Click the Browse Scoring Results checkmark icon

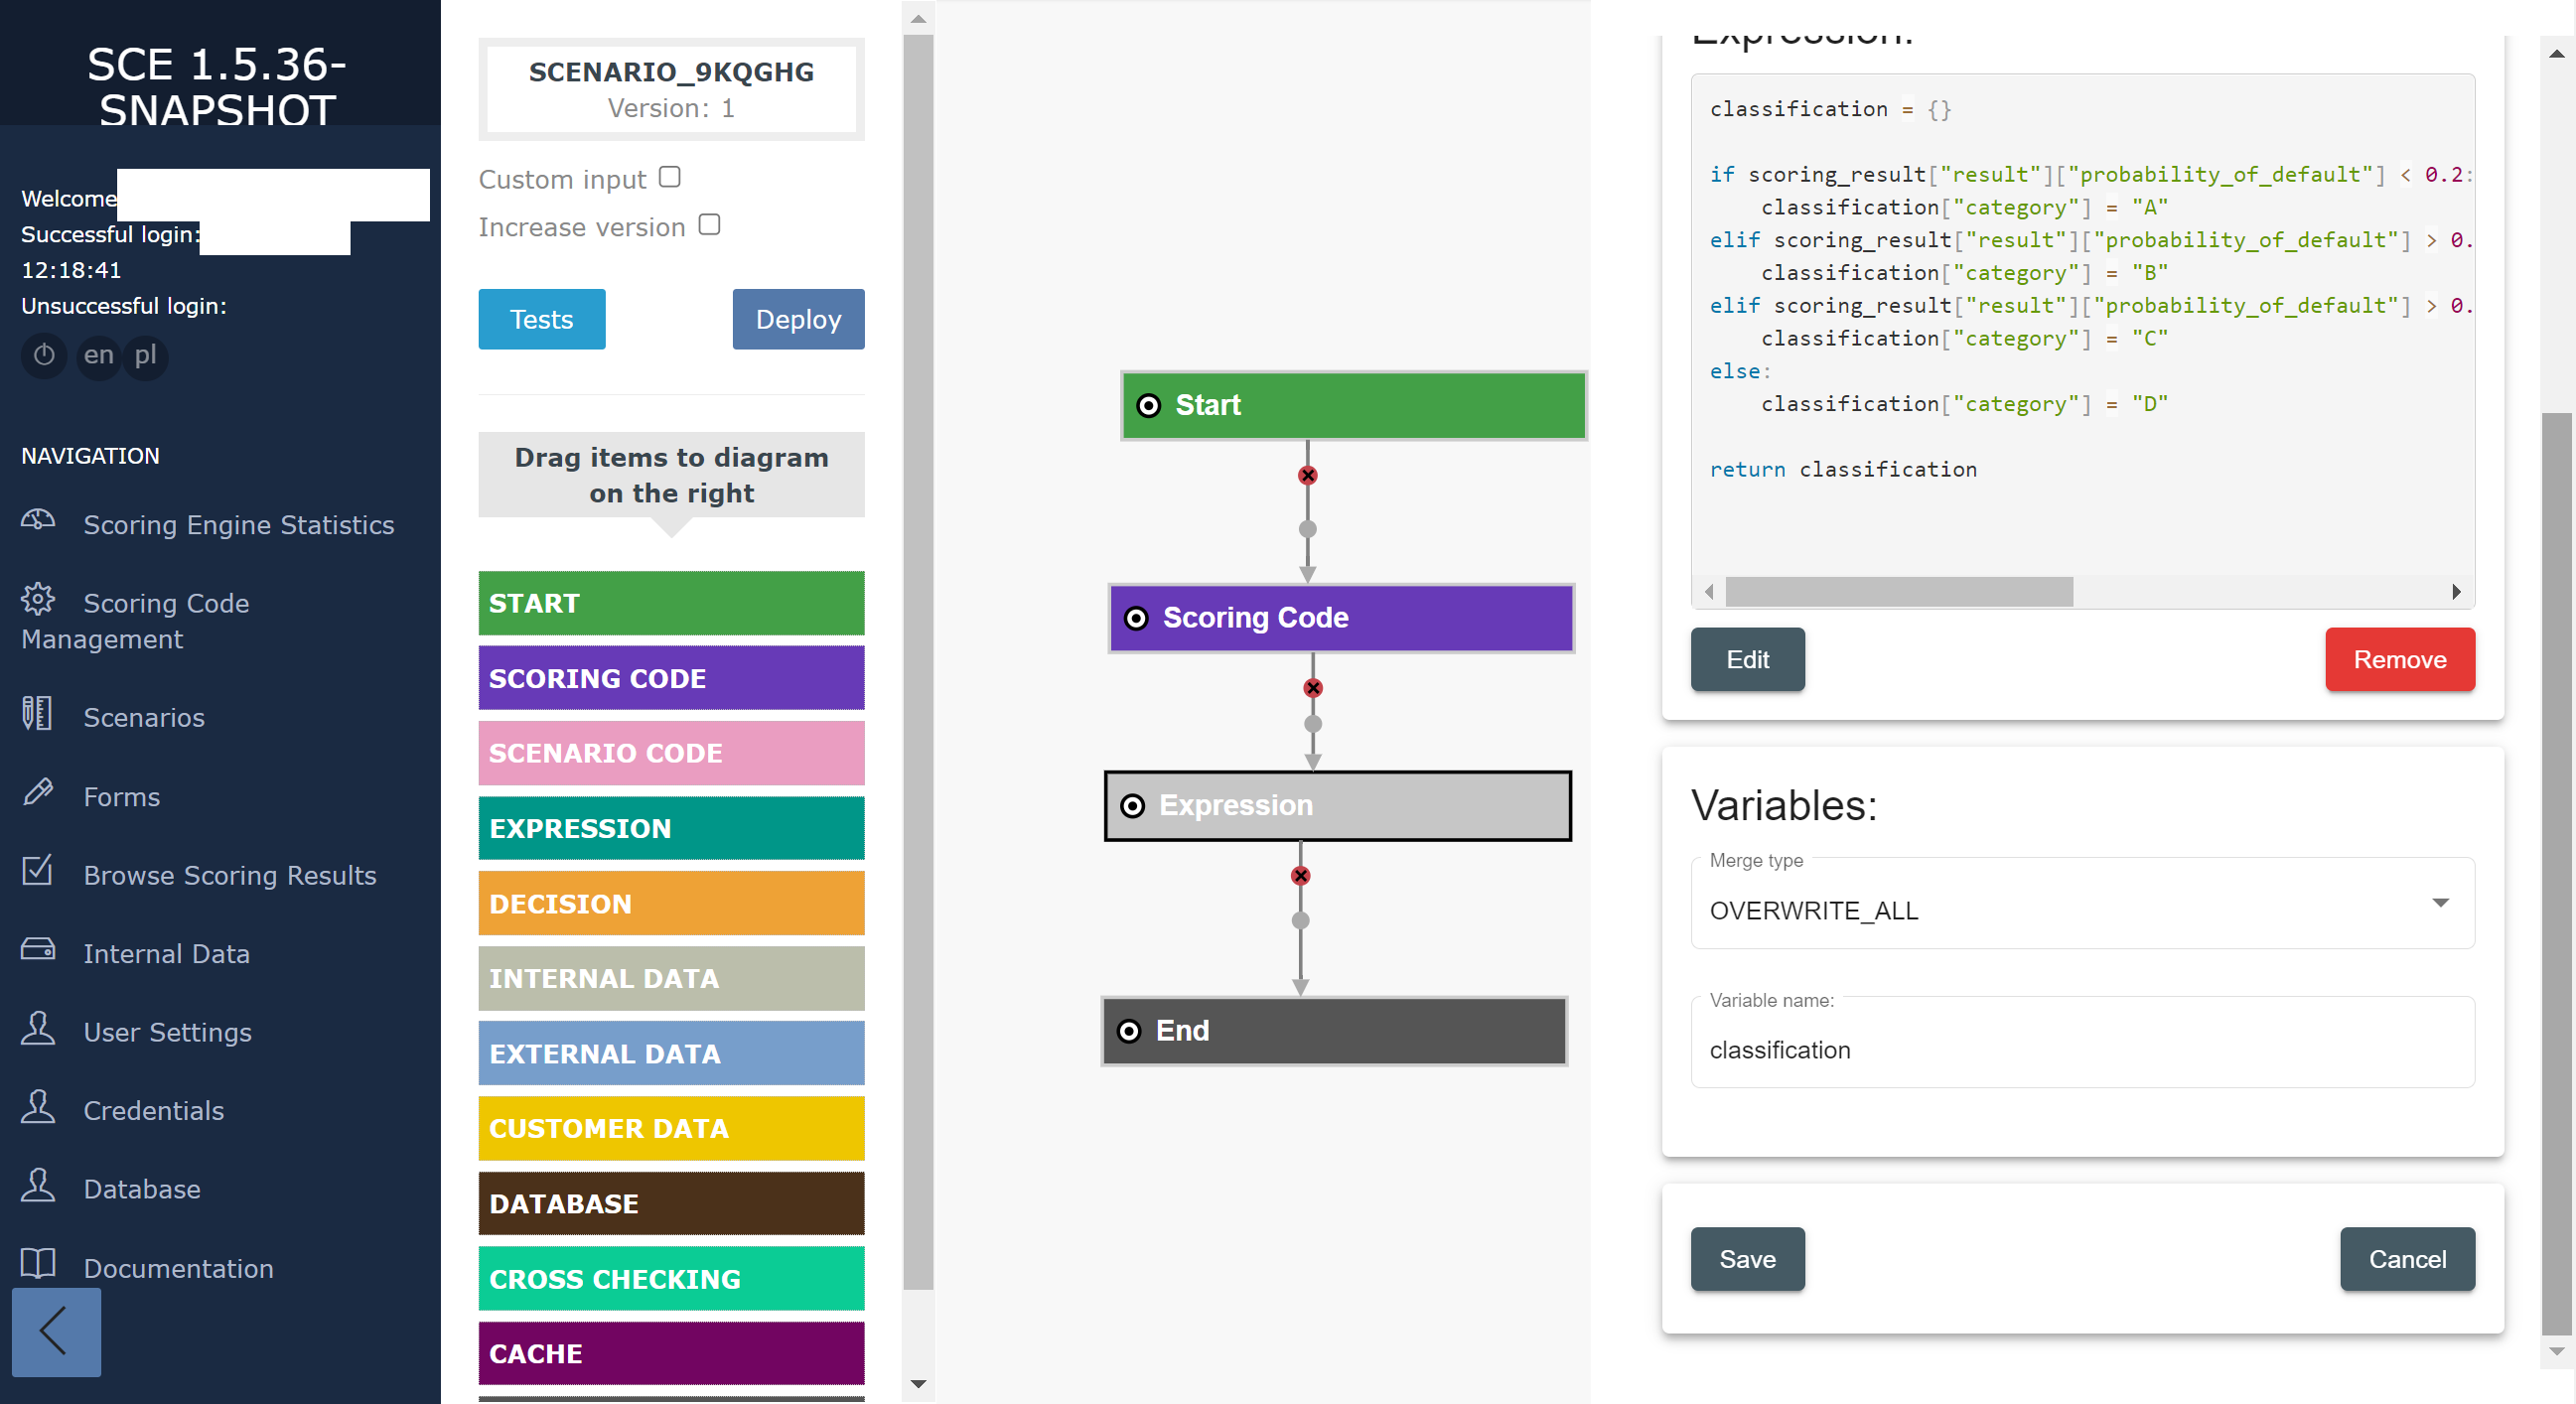(x=38, y=871)
